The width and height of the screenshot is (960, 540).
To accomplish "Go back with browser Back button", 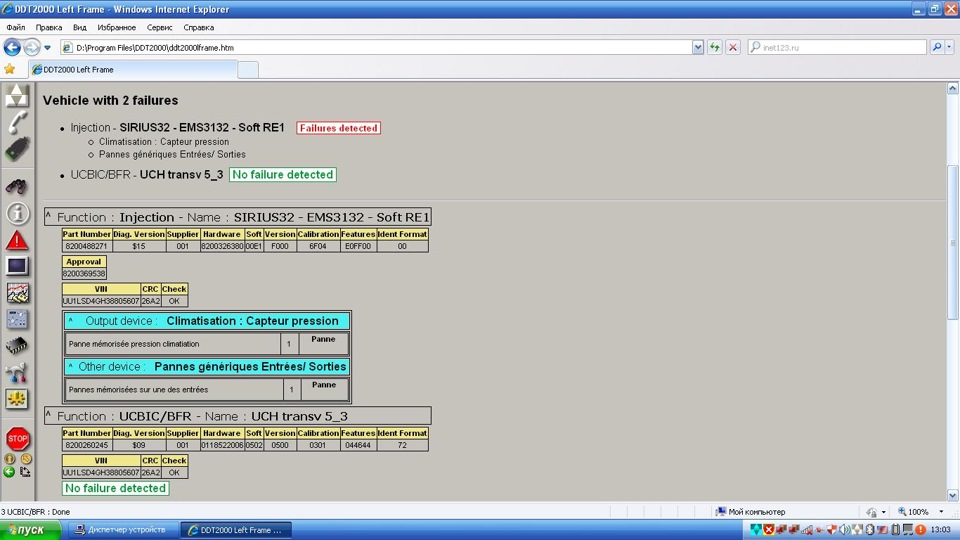I will pyautogui.click(x=12, y=47).
